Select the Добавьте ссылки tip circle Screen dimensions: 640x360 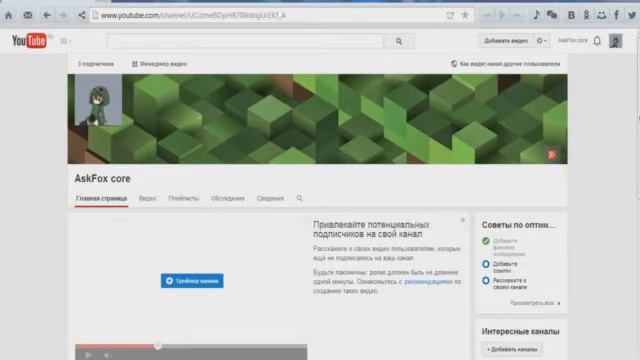486,264
